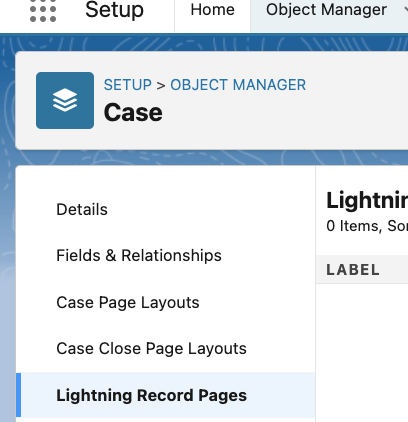
Task: Click the Lightning Record Pages list heading
Action: pos(367,201)
